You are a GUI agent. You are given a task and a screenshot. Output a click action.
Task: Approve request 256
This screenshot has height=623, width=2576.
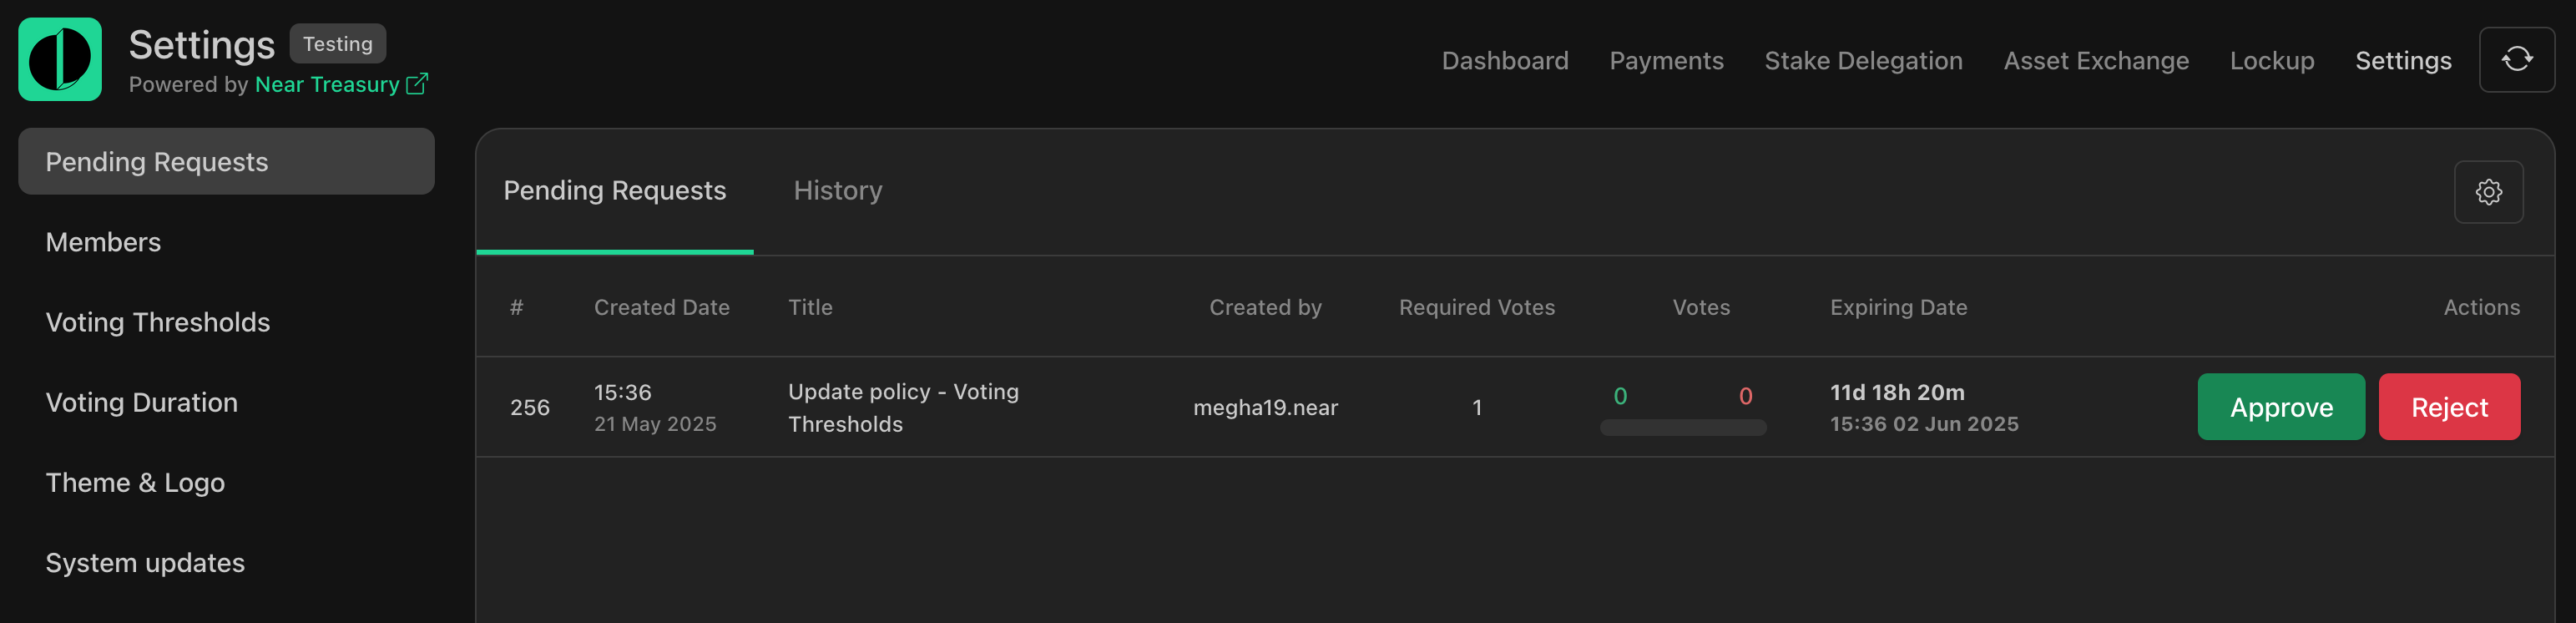[x=2281, y=407]
